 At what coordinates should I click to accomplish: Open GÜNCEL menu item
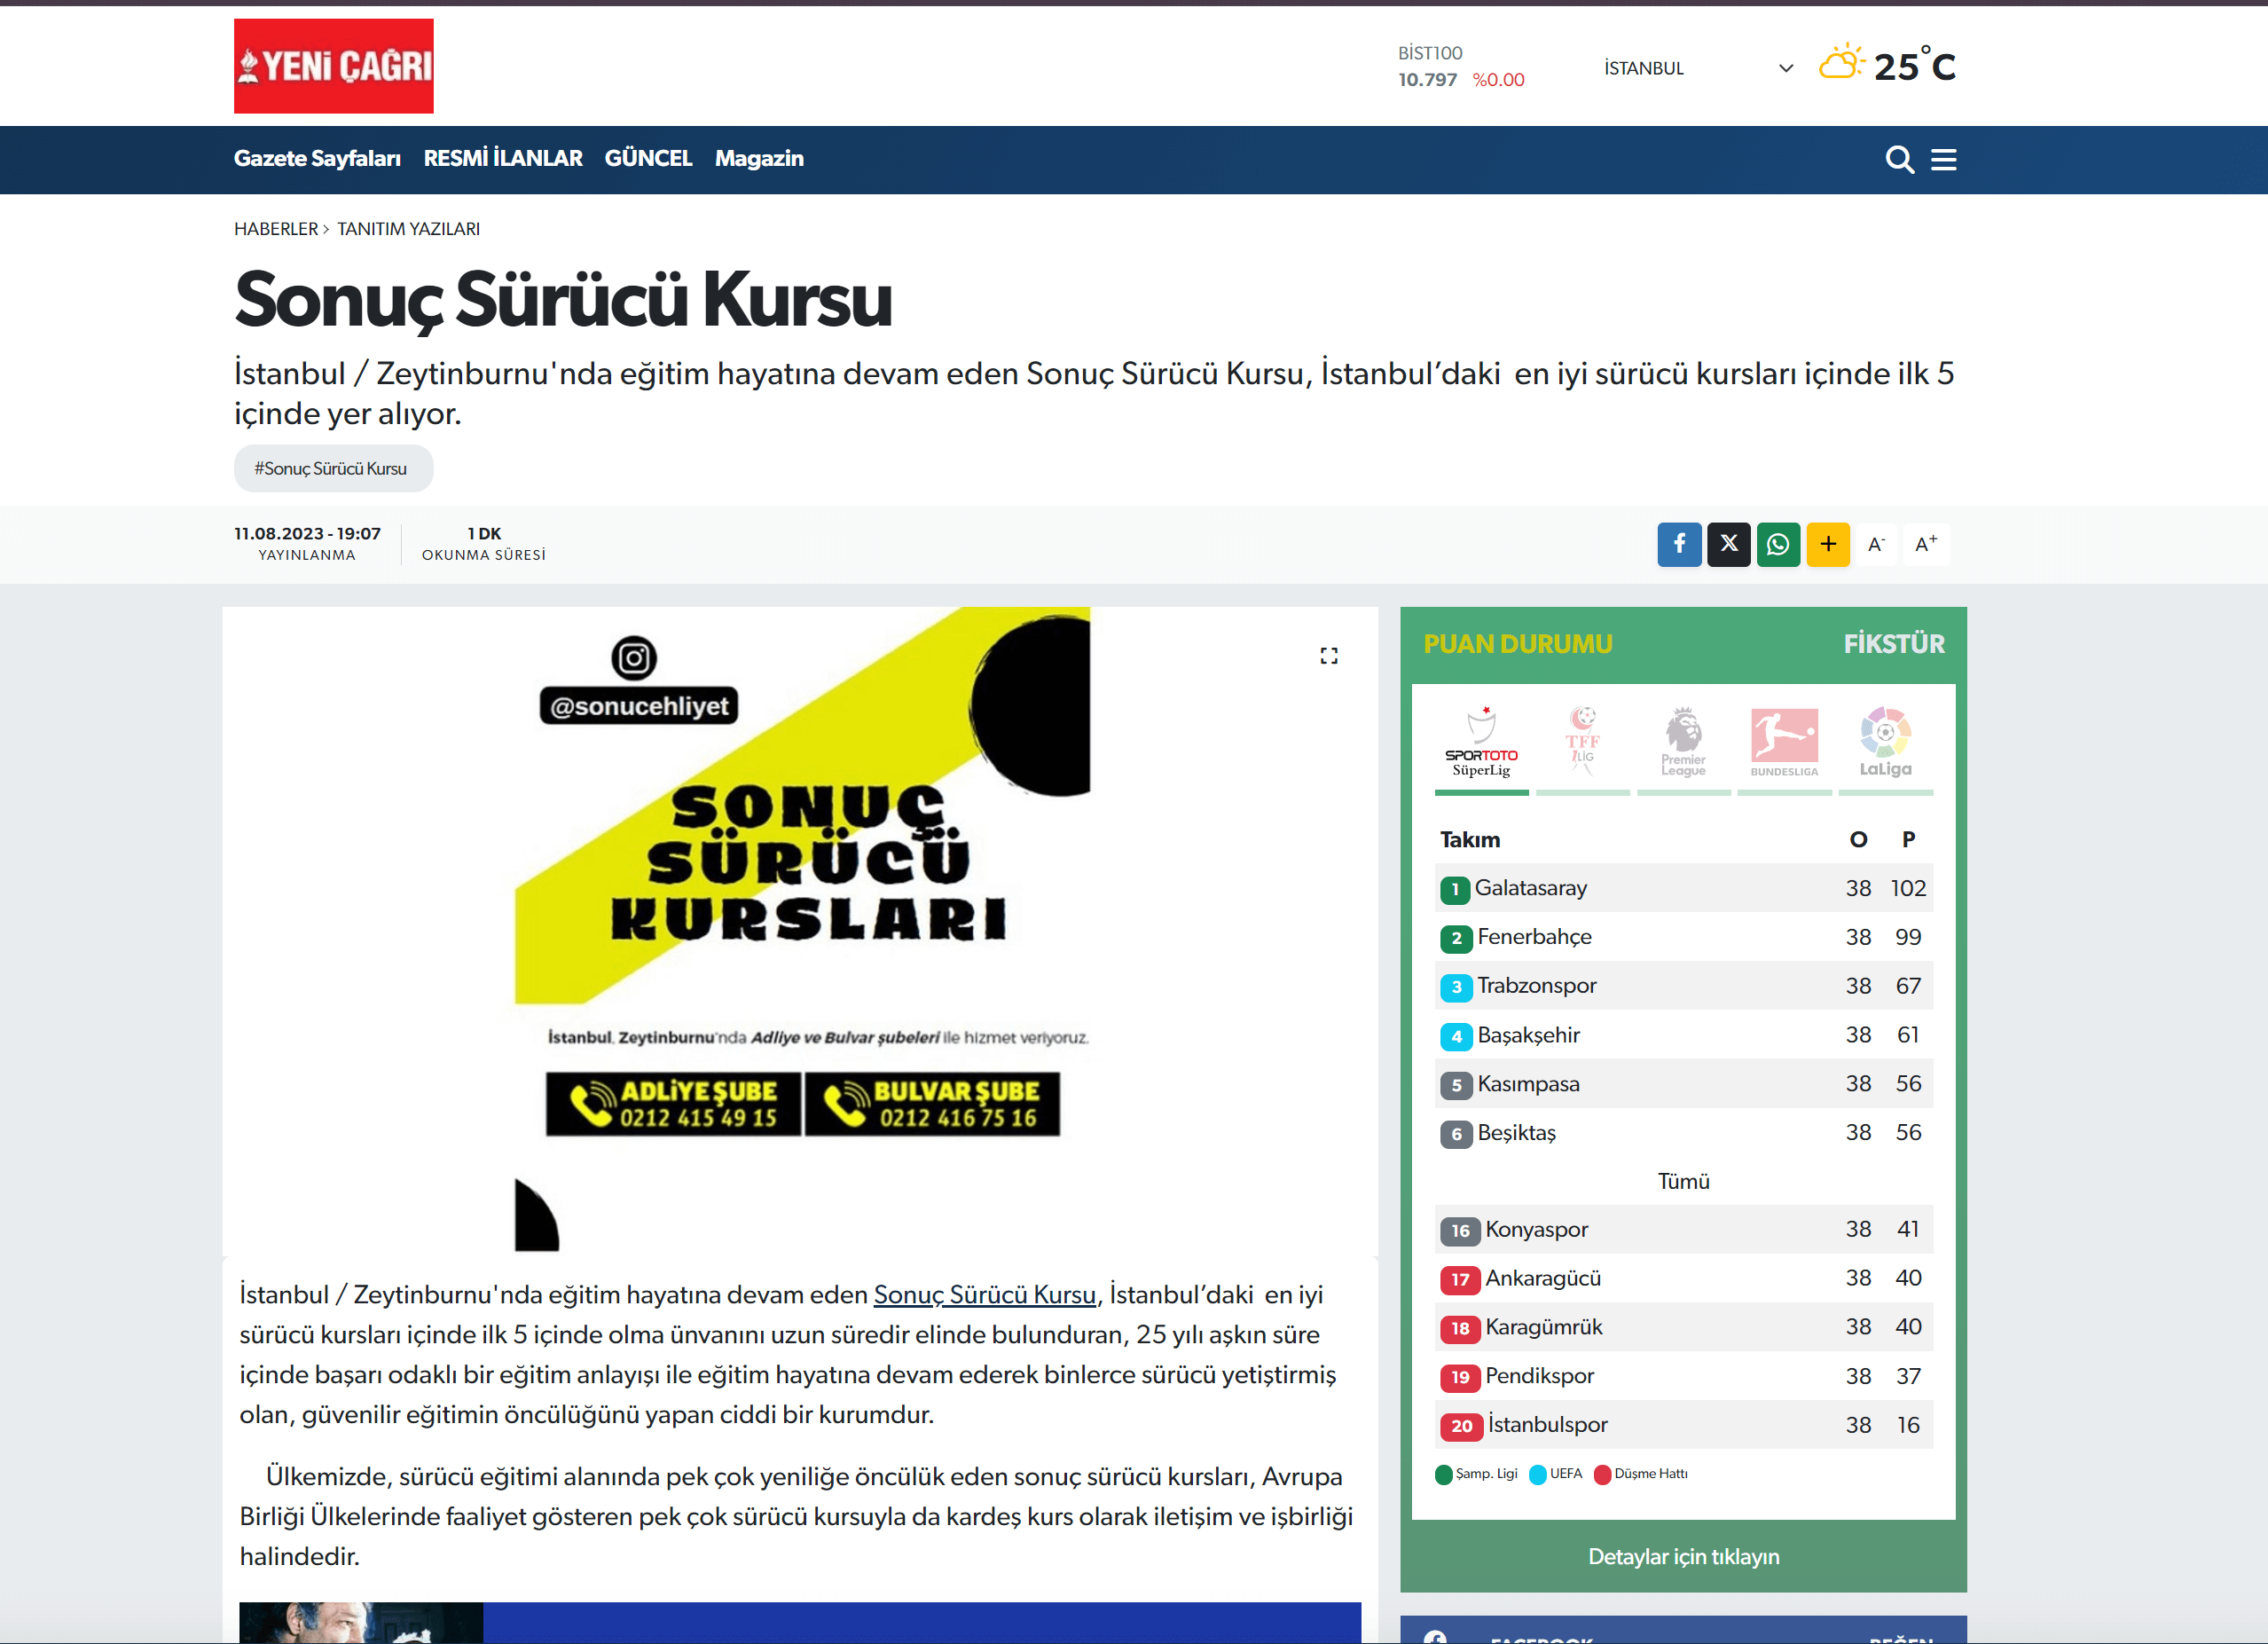pyautogui.click(x=648, y=158)
